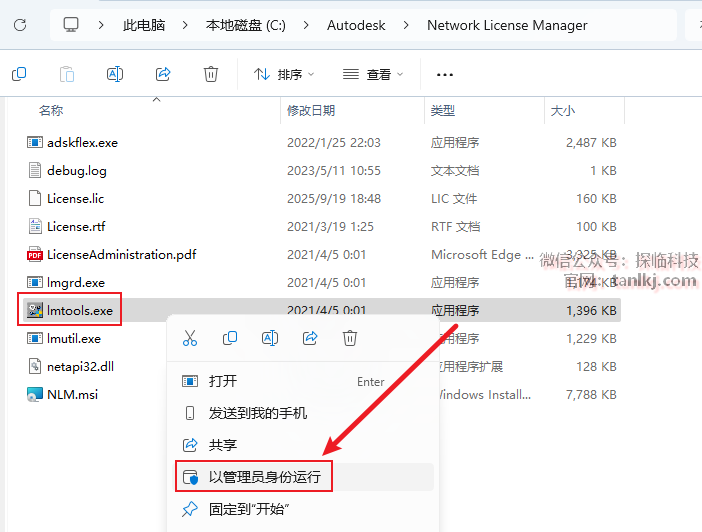Click the License.rtf document icon
This screenshot has height=532, width=702.
(35, 226)
